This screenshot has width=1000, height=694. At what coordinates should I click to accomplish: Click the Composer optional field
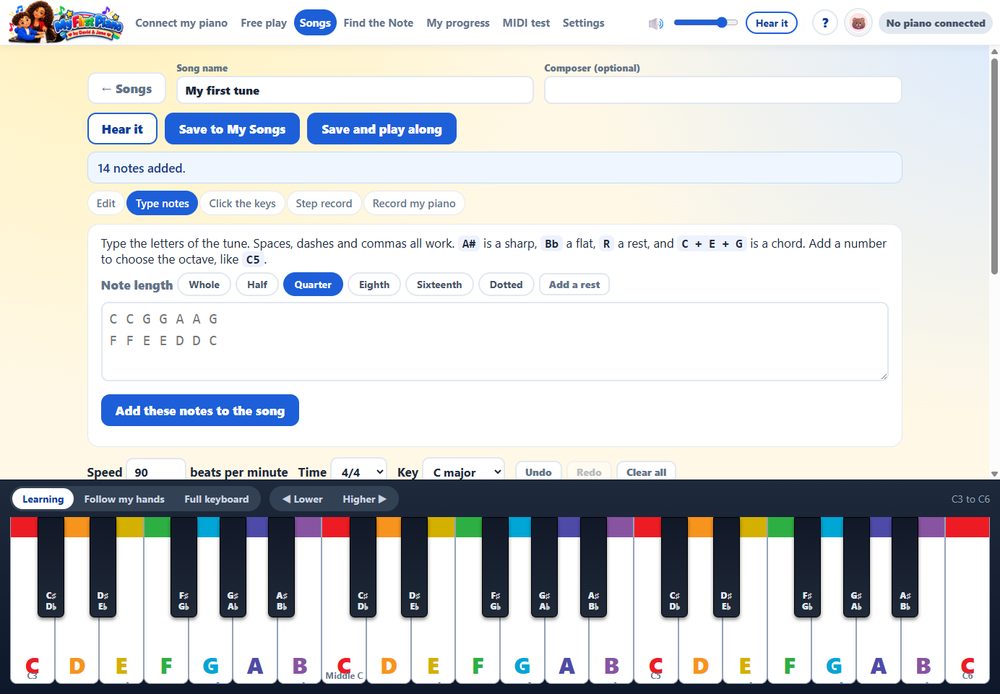pos(723,90)
